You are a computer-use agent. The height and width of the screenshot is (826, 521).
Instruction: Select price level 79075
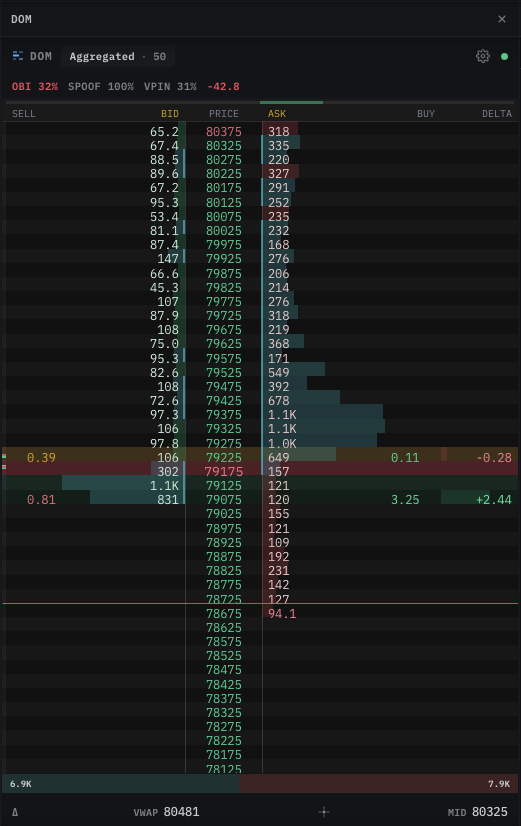click(x=223, y=499)
